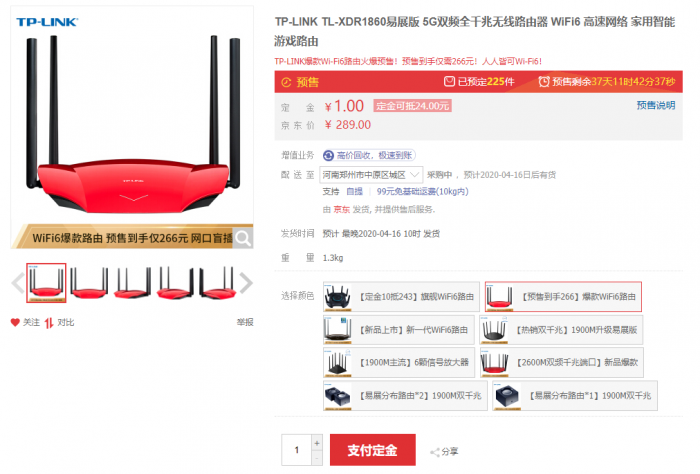Select the second router thumbnail image
700x474 pixels.
pos(89,283)
